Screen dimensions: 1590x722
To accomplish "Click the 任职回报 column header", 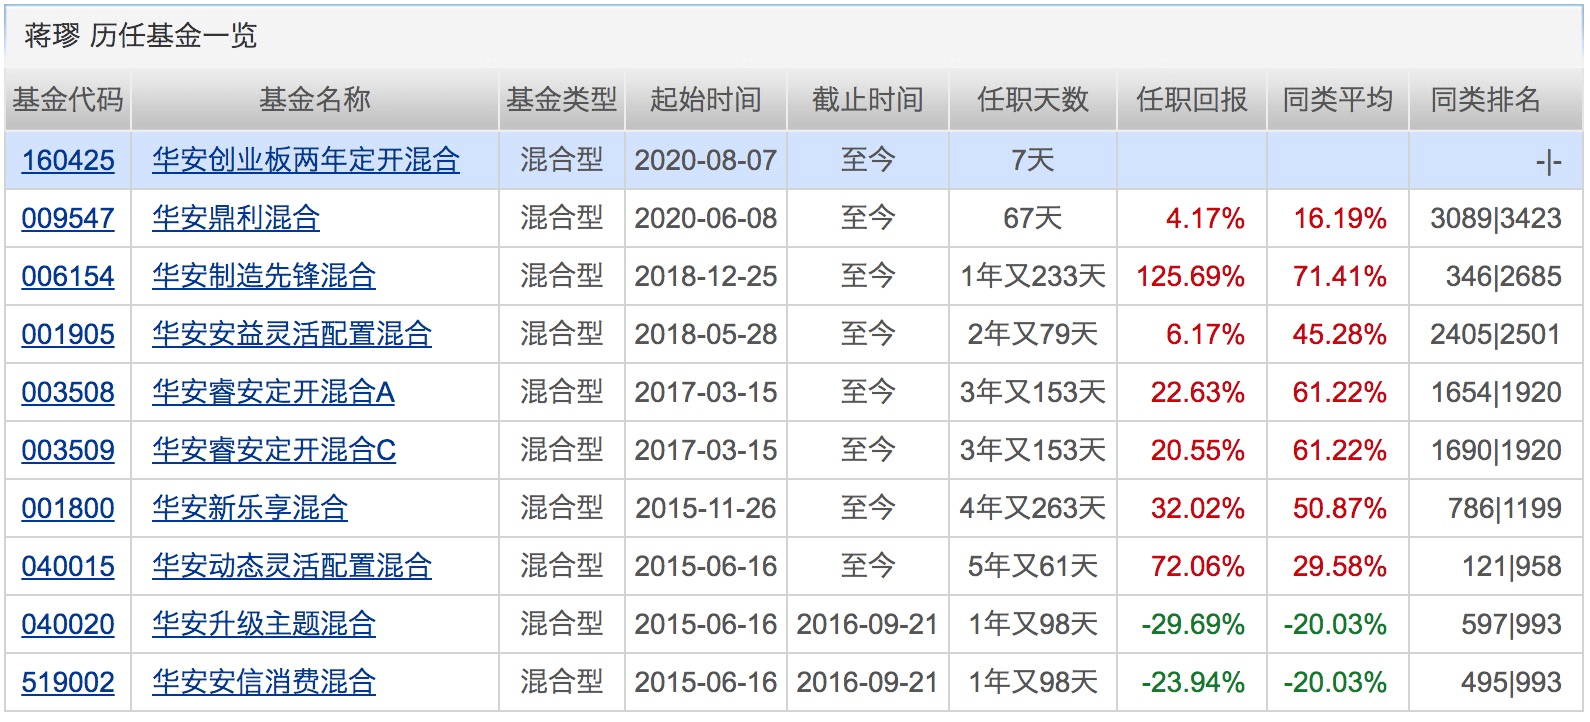I will [x=1192, y=100].
